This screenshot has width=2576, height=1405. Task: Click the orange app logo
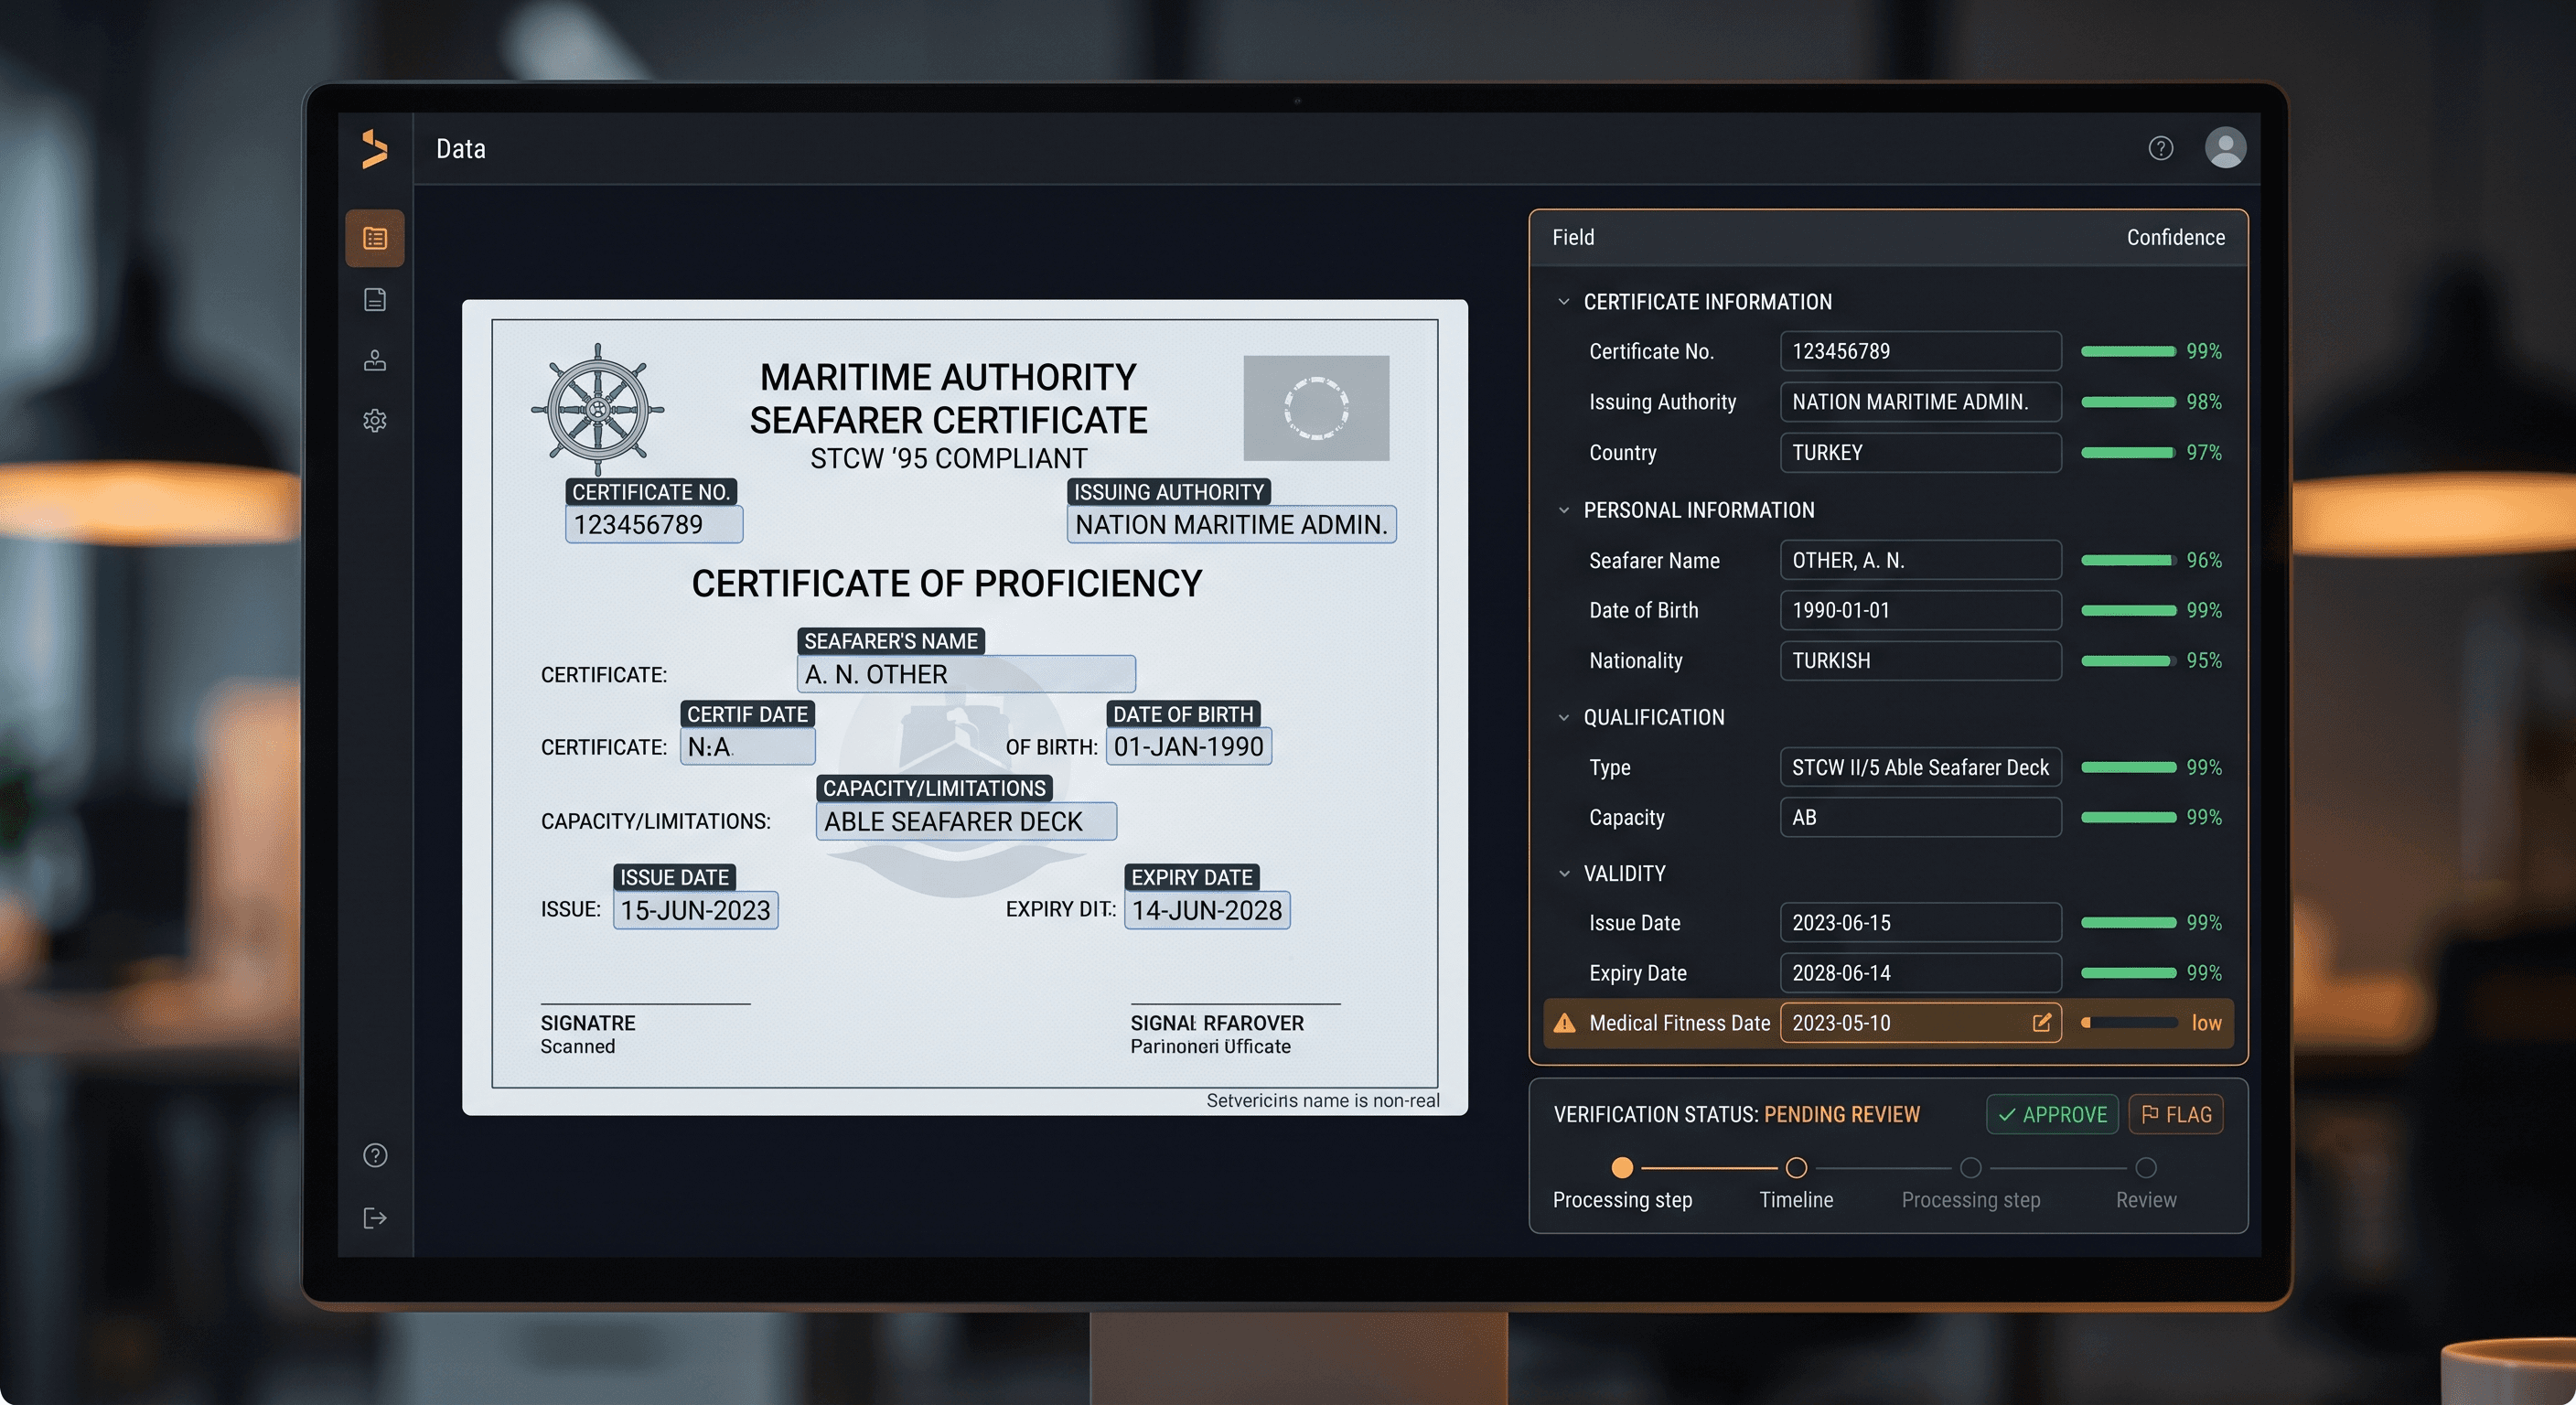click(375, 149)
